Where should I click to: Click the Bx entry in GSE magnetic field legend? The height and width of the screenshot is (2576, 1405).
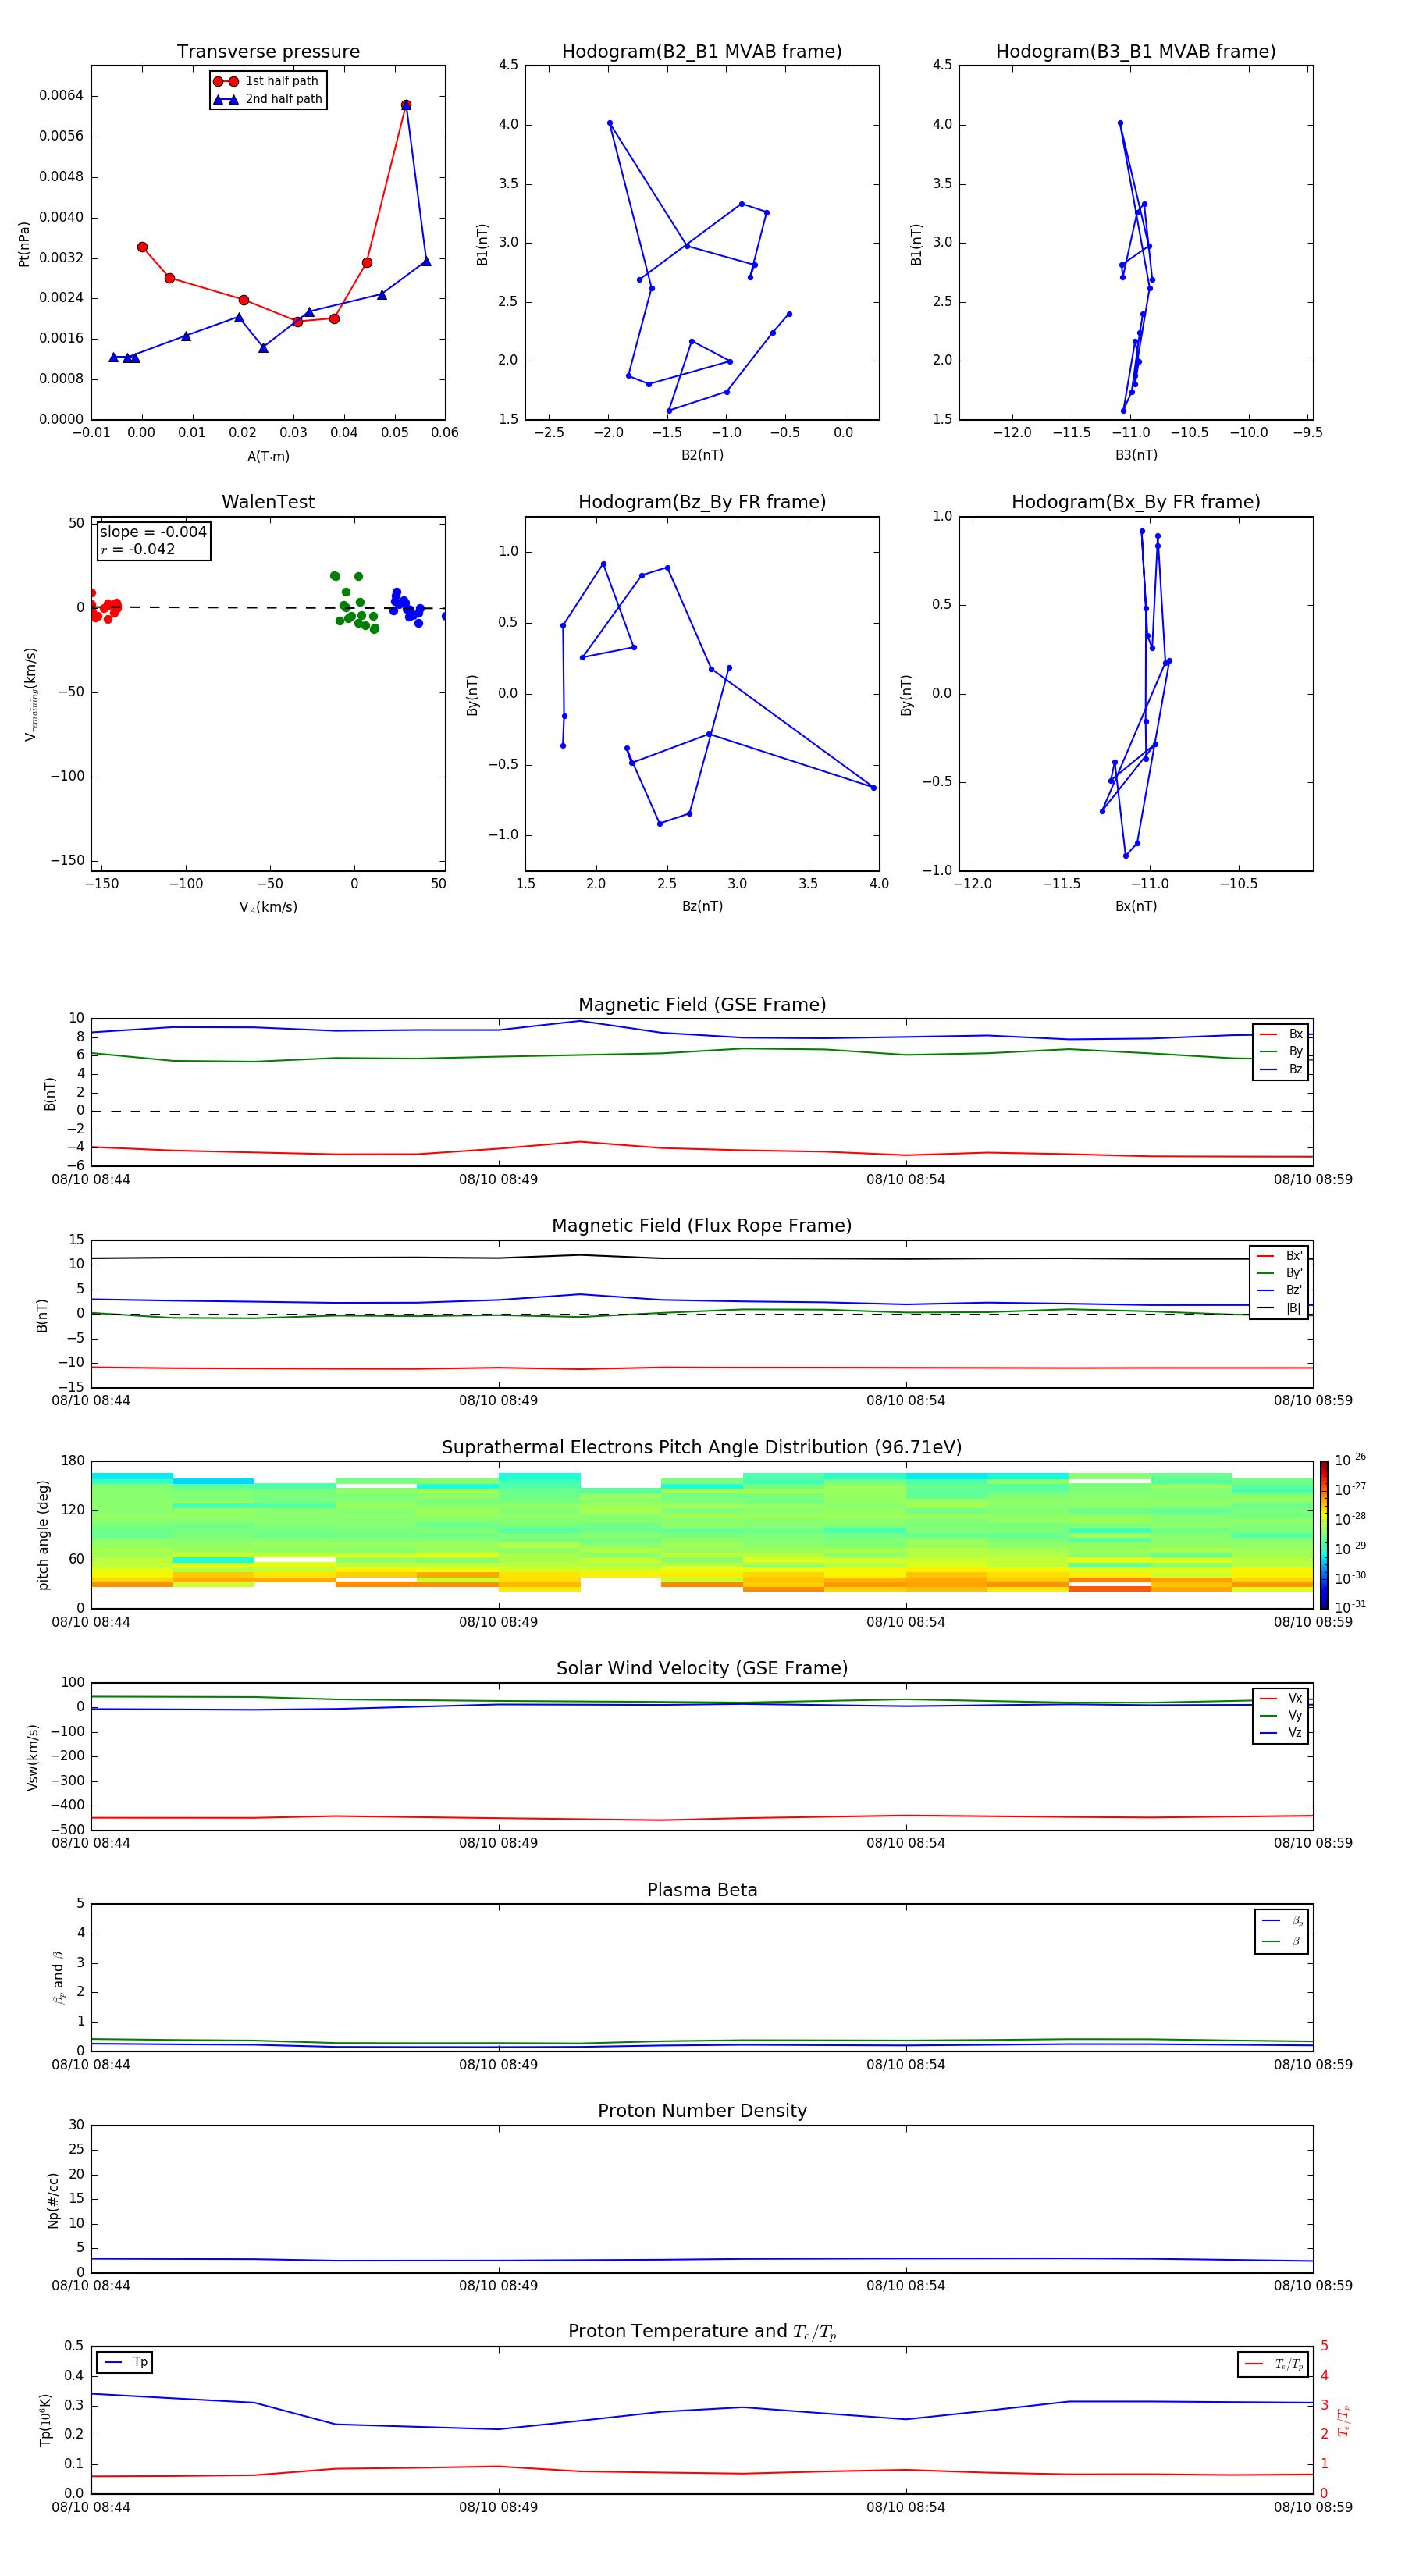coord(1281,1034)
